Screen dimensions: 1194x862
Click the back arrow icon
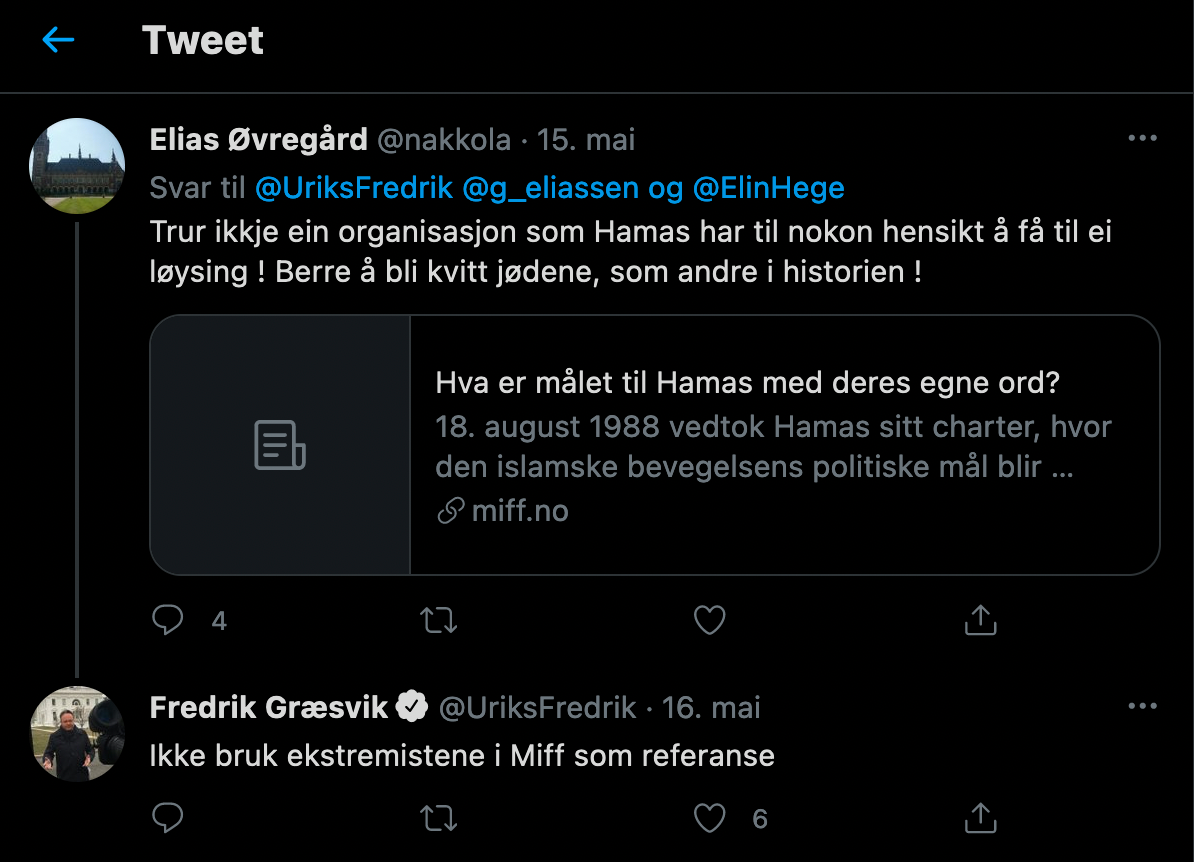click(58, 40)
